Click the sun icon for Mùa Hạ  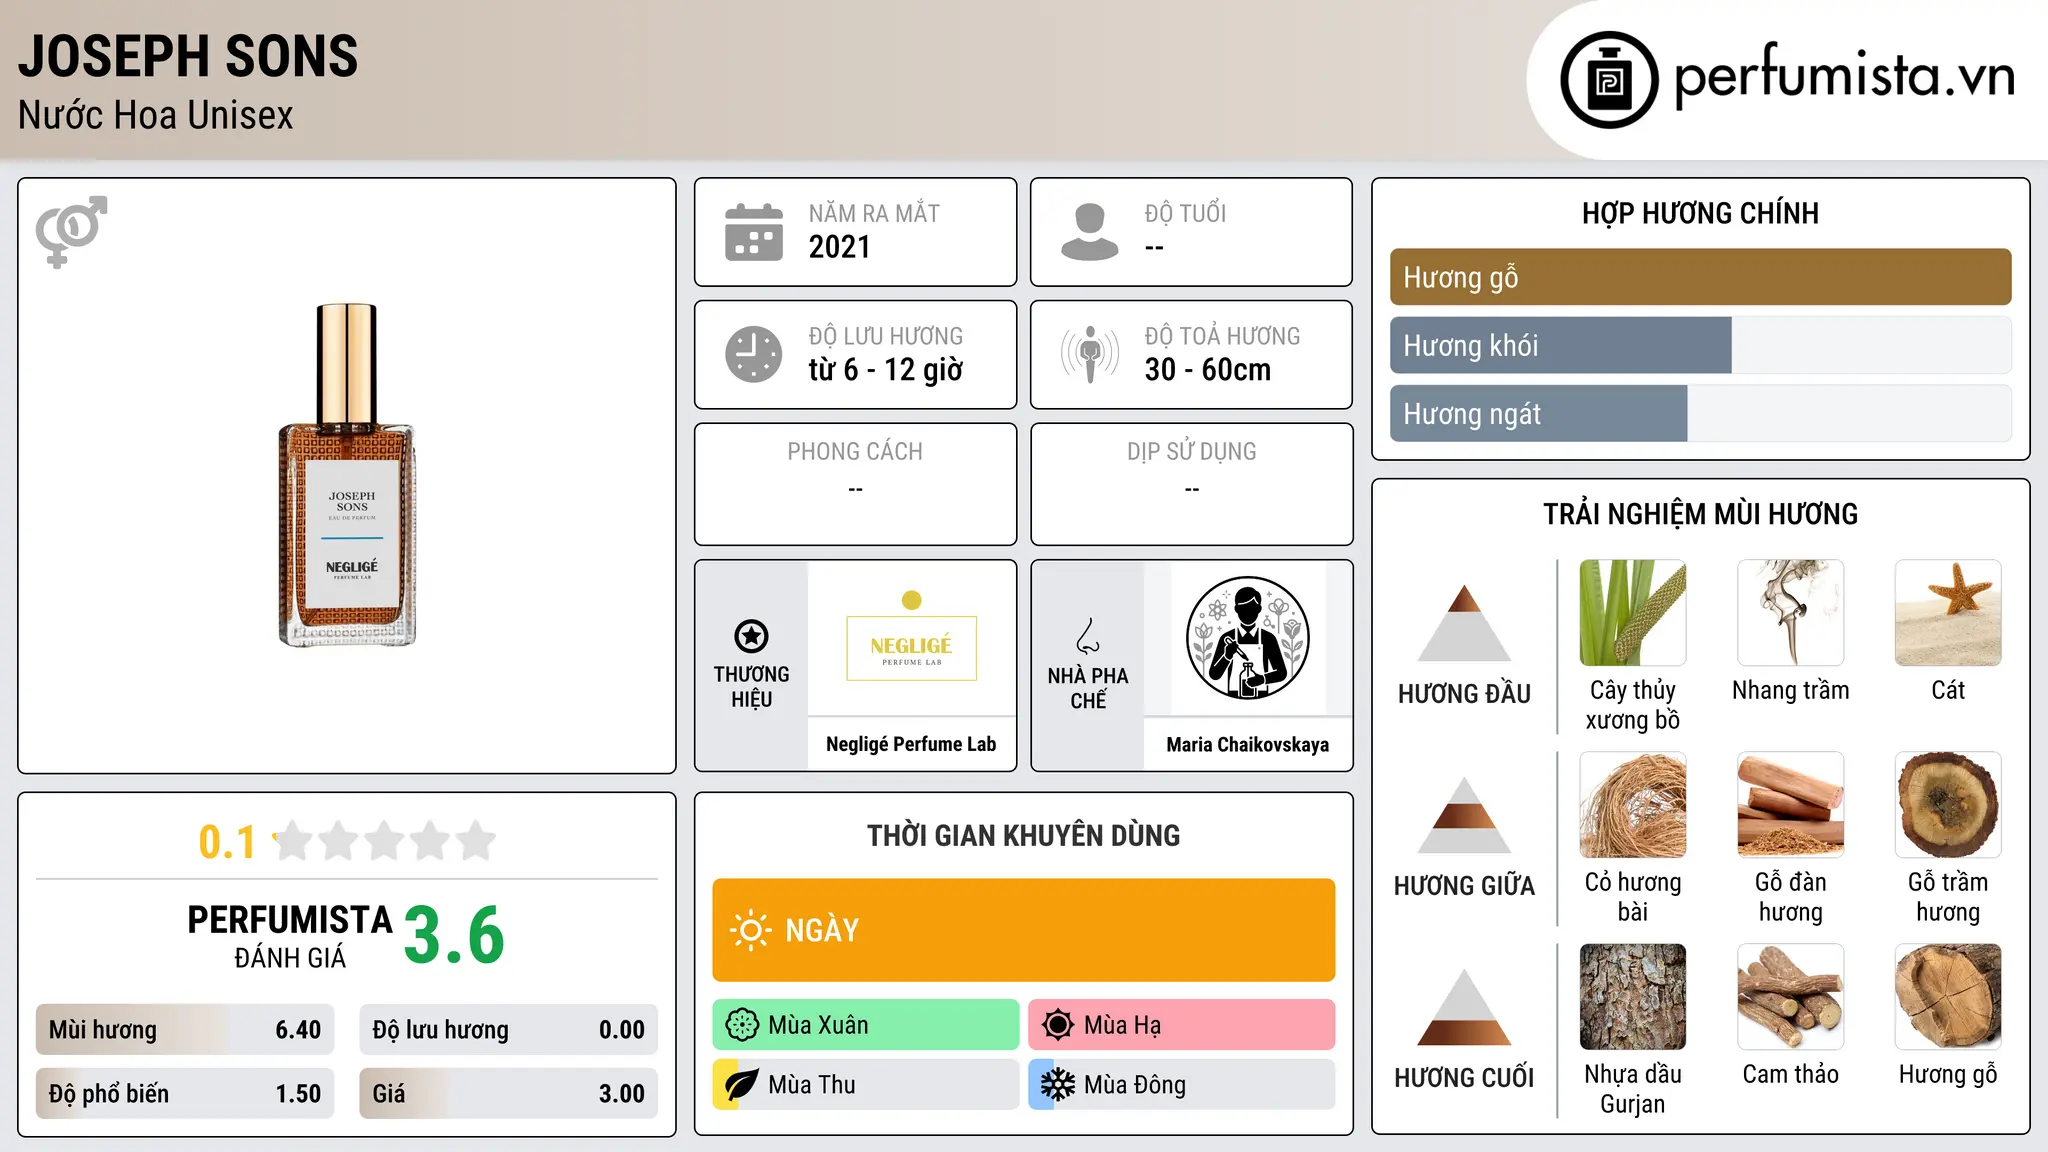1057,1025
